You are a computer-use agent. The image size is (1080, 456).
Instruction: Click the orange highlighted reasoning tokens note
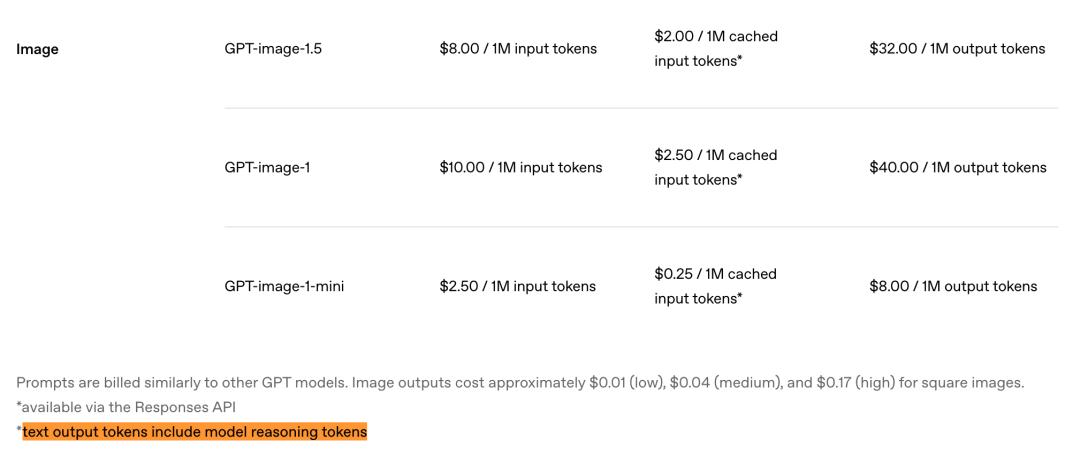pos(195,432)
